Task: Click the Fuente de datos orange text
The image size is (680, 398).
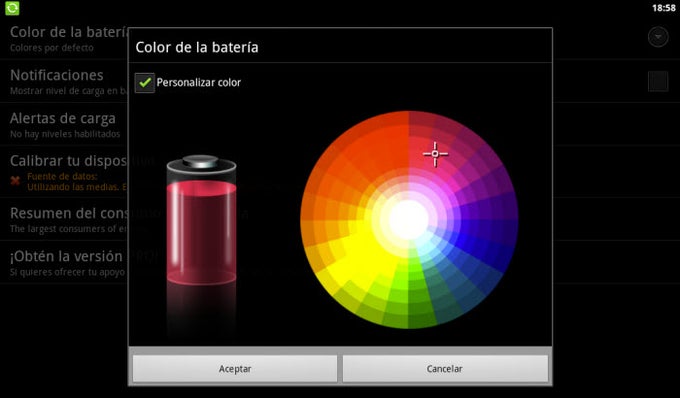Action: coord(62,176)
